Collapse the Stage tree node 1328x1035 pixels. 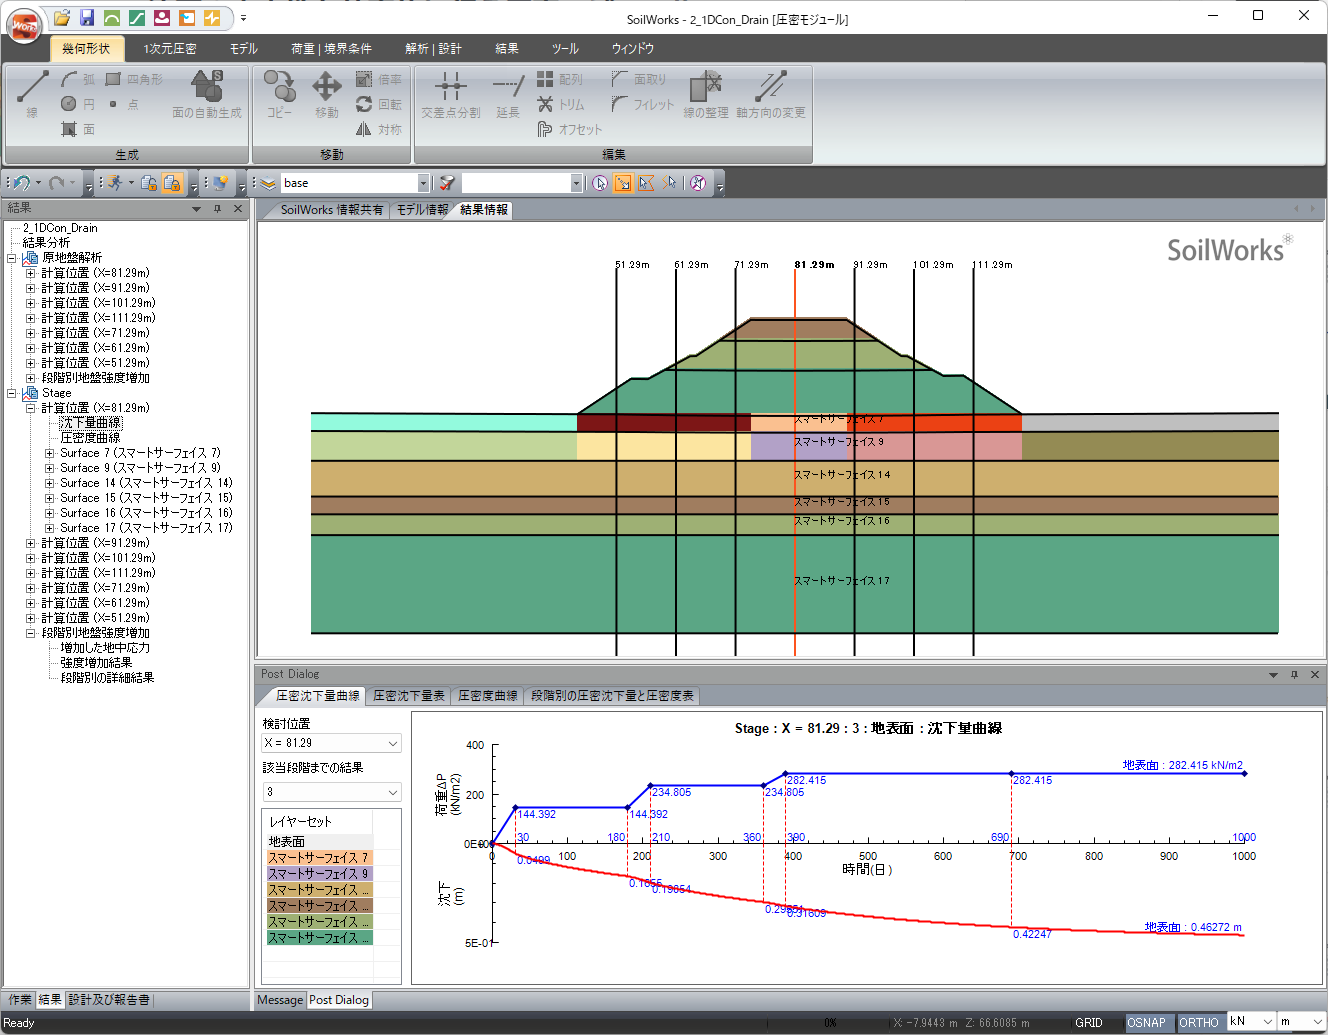12,393
